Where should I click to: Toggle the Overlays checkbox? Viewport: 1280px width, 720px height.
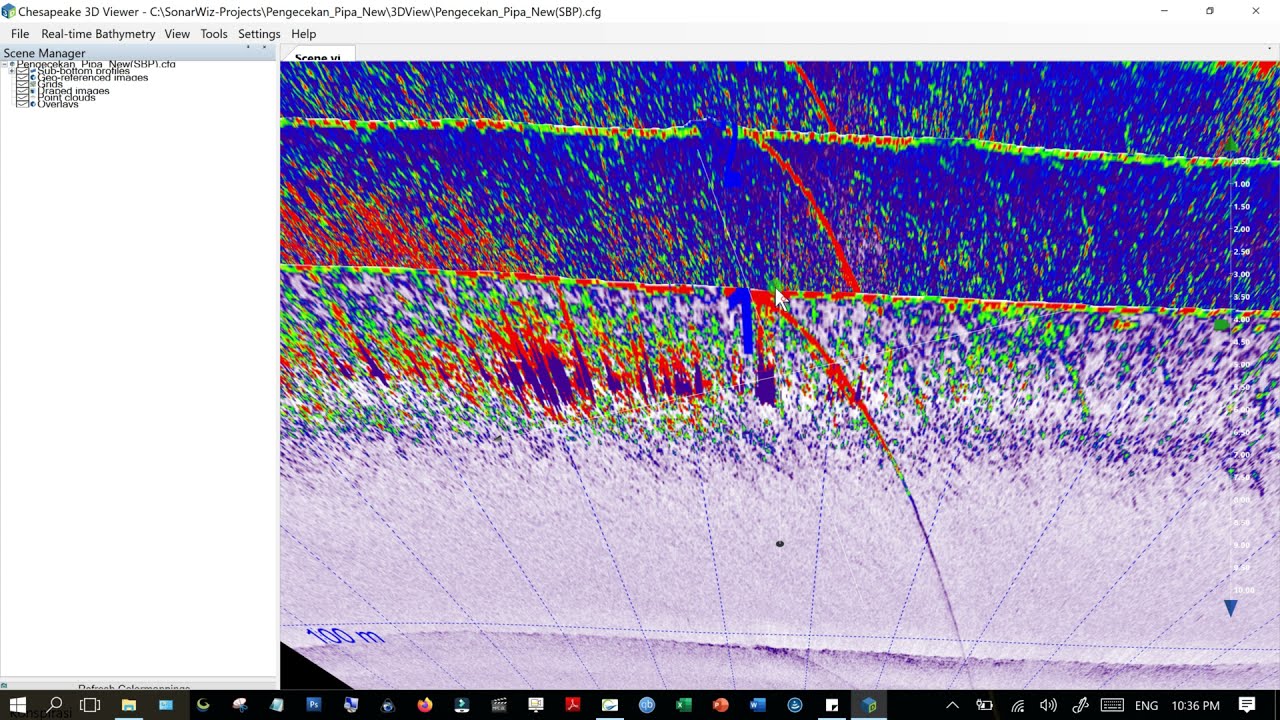click(x=23, y=104)
